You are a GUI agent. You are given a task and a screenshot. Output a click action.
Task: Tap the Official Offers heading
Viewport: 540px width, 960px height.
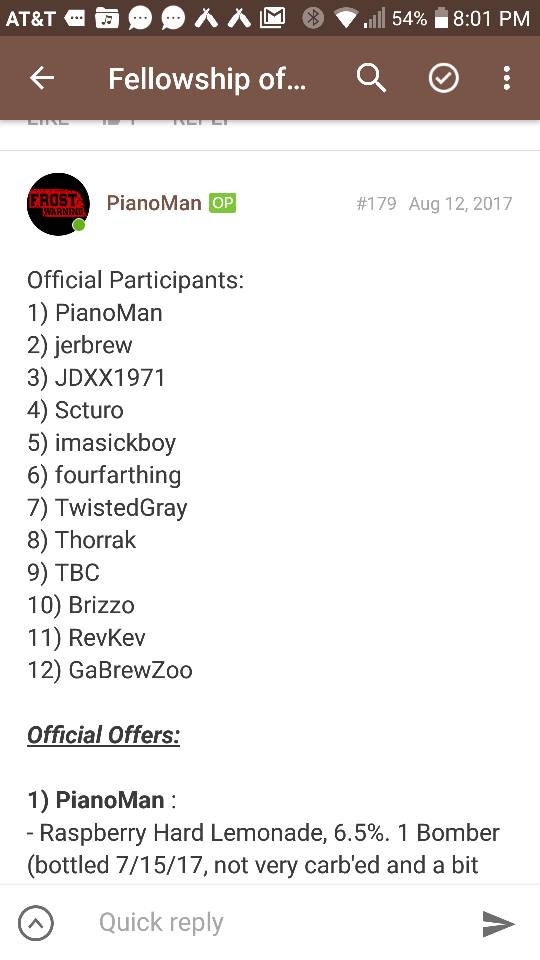[x=103, y=735]
